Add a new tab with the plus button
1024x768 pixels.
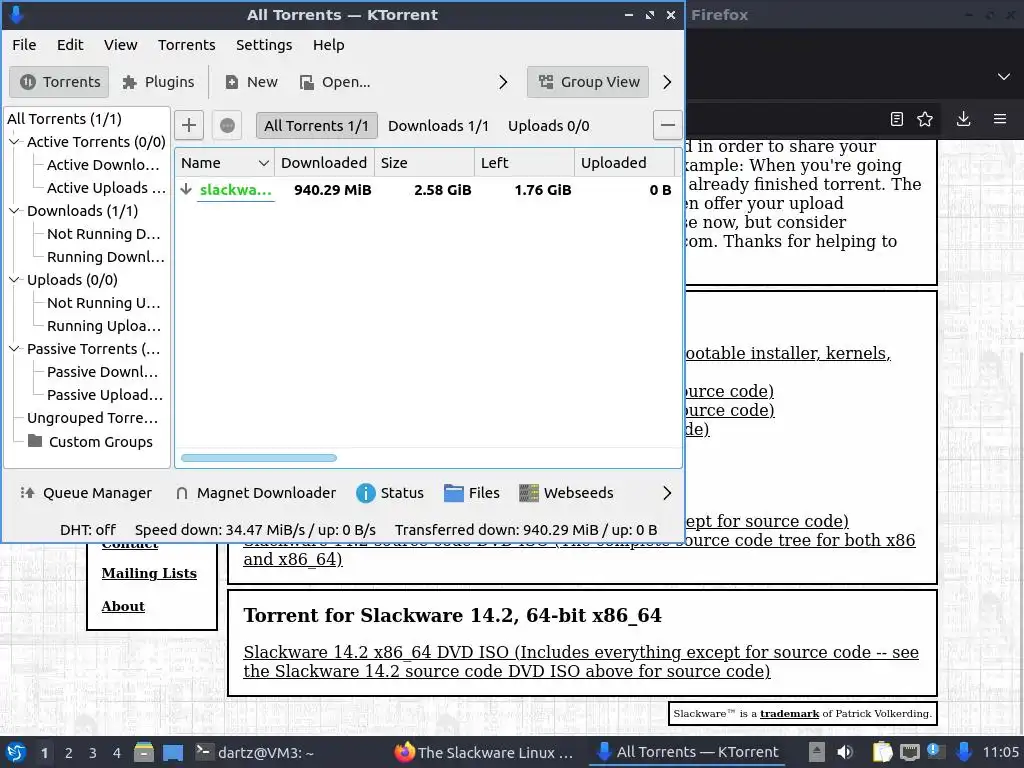(189, 125)
